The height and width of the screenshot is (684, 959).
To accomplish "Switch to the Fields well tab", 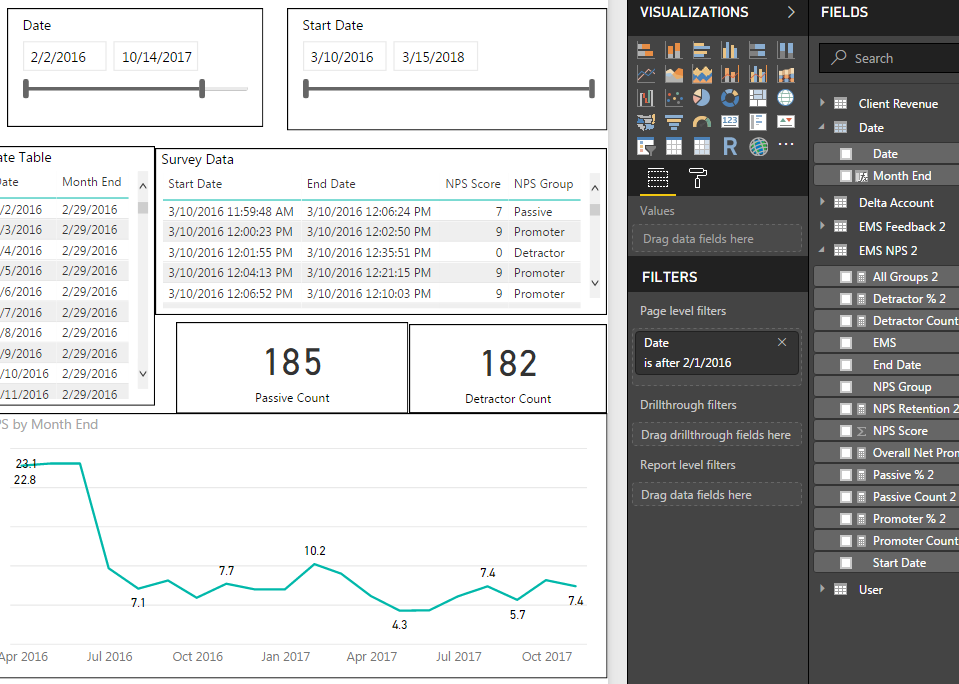I will coord(657,179).
